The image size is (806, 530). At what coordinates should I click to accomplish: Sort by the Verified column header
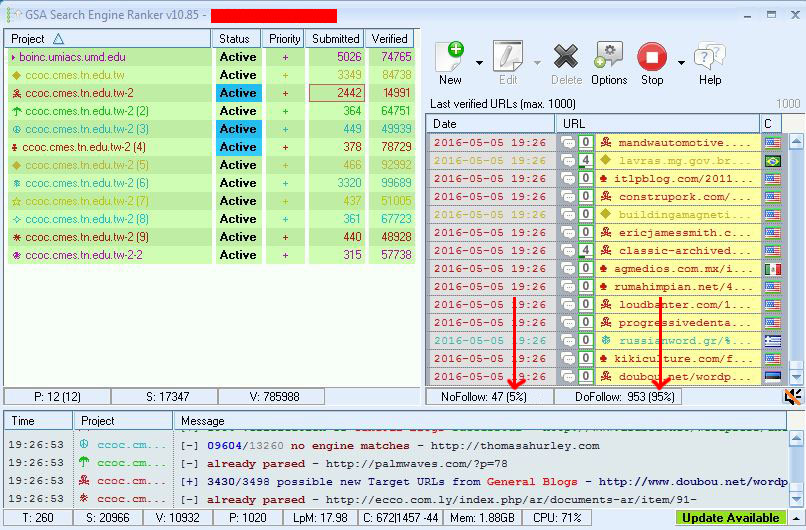[390, 38]
